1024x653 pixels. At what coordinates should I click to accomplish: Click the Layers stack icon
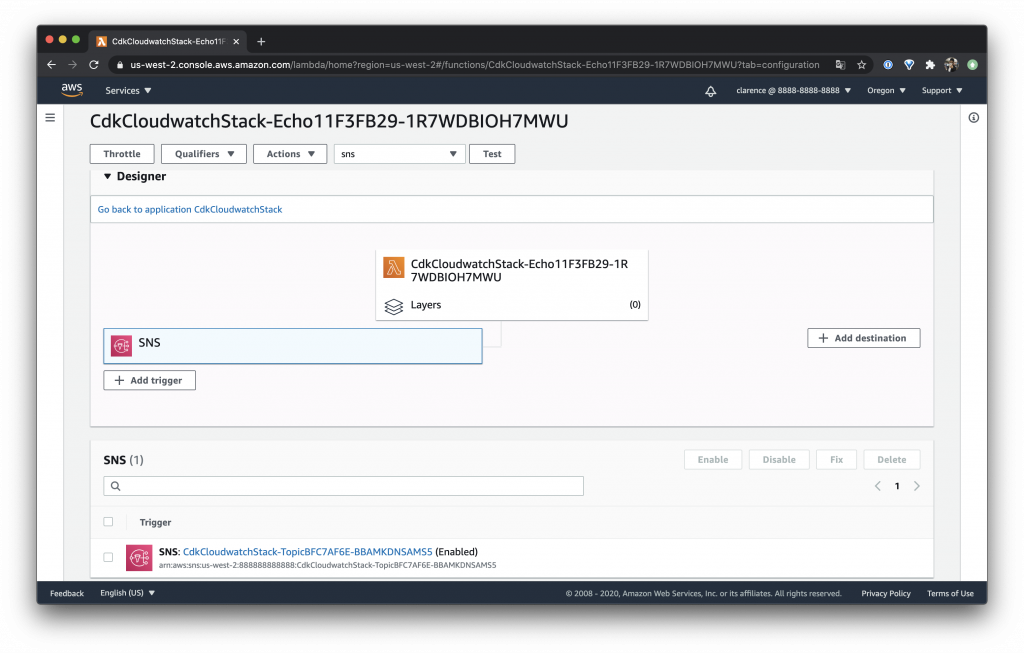pyautogui.click(x=394, y=306)
